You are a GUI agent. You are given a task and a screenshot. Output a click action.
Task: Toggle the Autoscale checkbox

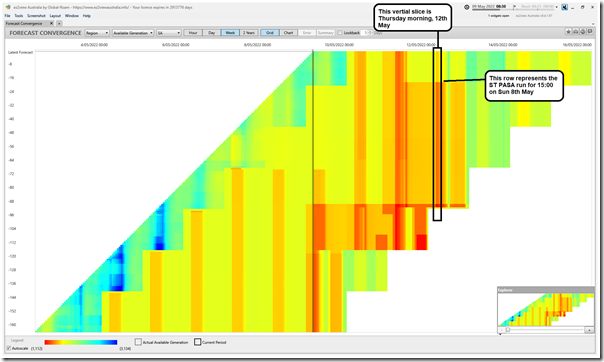[8, 348]
